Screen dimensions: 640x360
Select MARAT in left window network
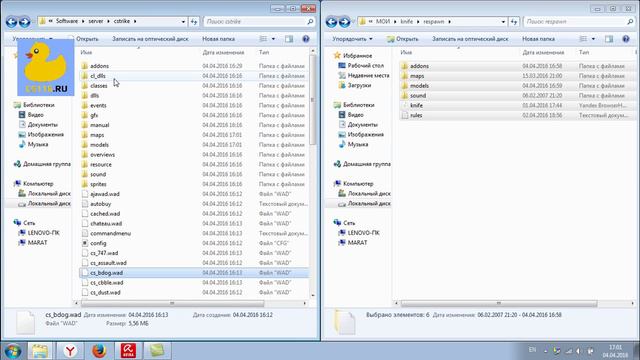[x=33, y=242]
